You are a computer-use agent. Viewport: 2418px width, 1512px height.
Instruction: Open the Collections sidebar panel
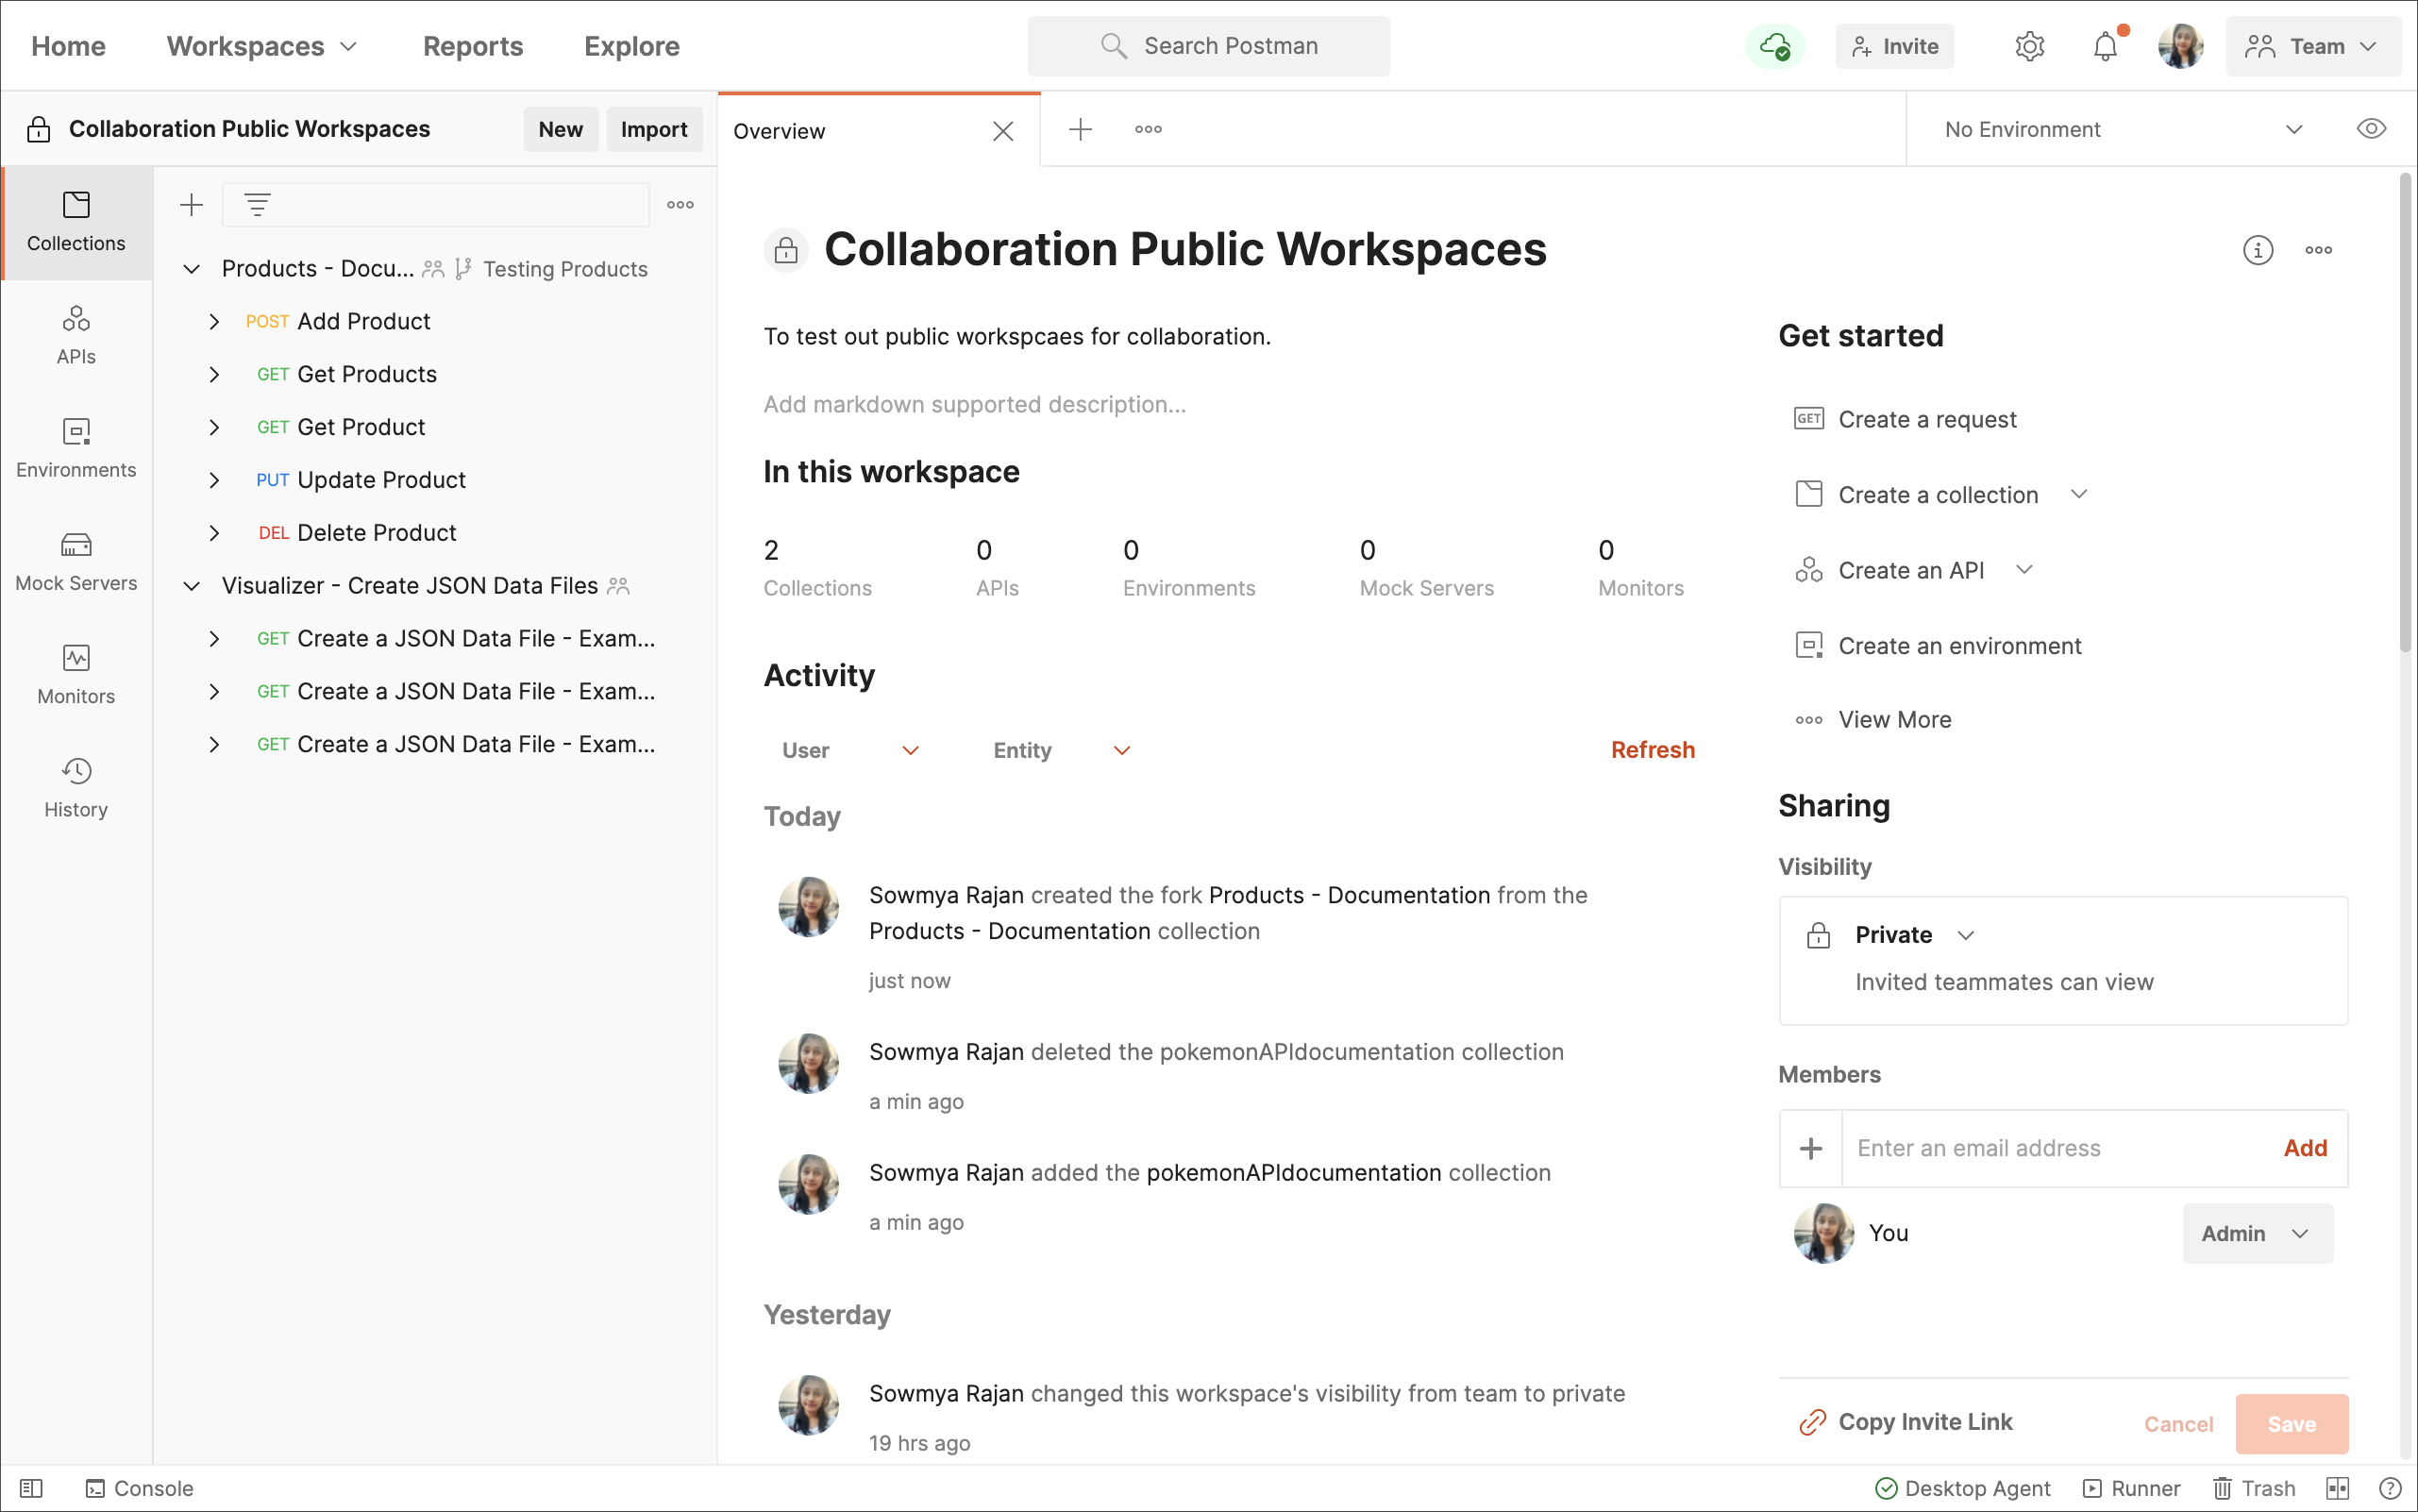tap(76, 222)
